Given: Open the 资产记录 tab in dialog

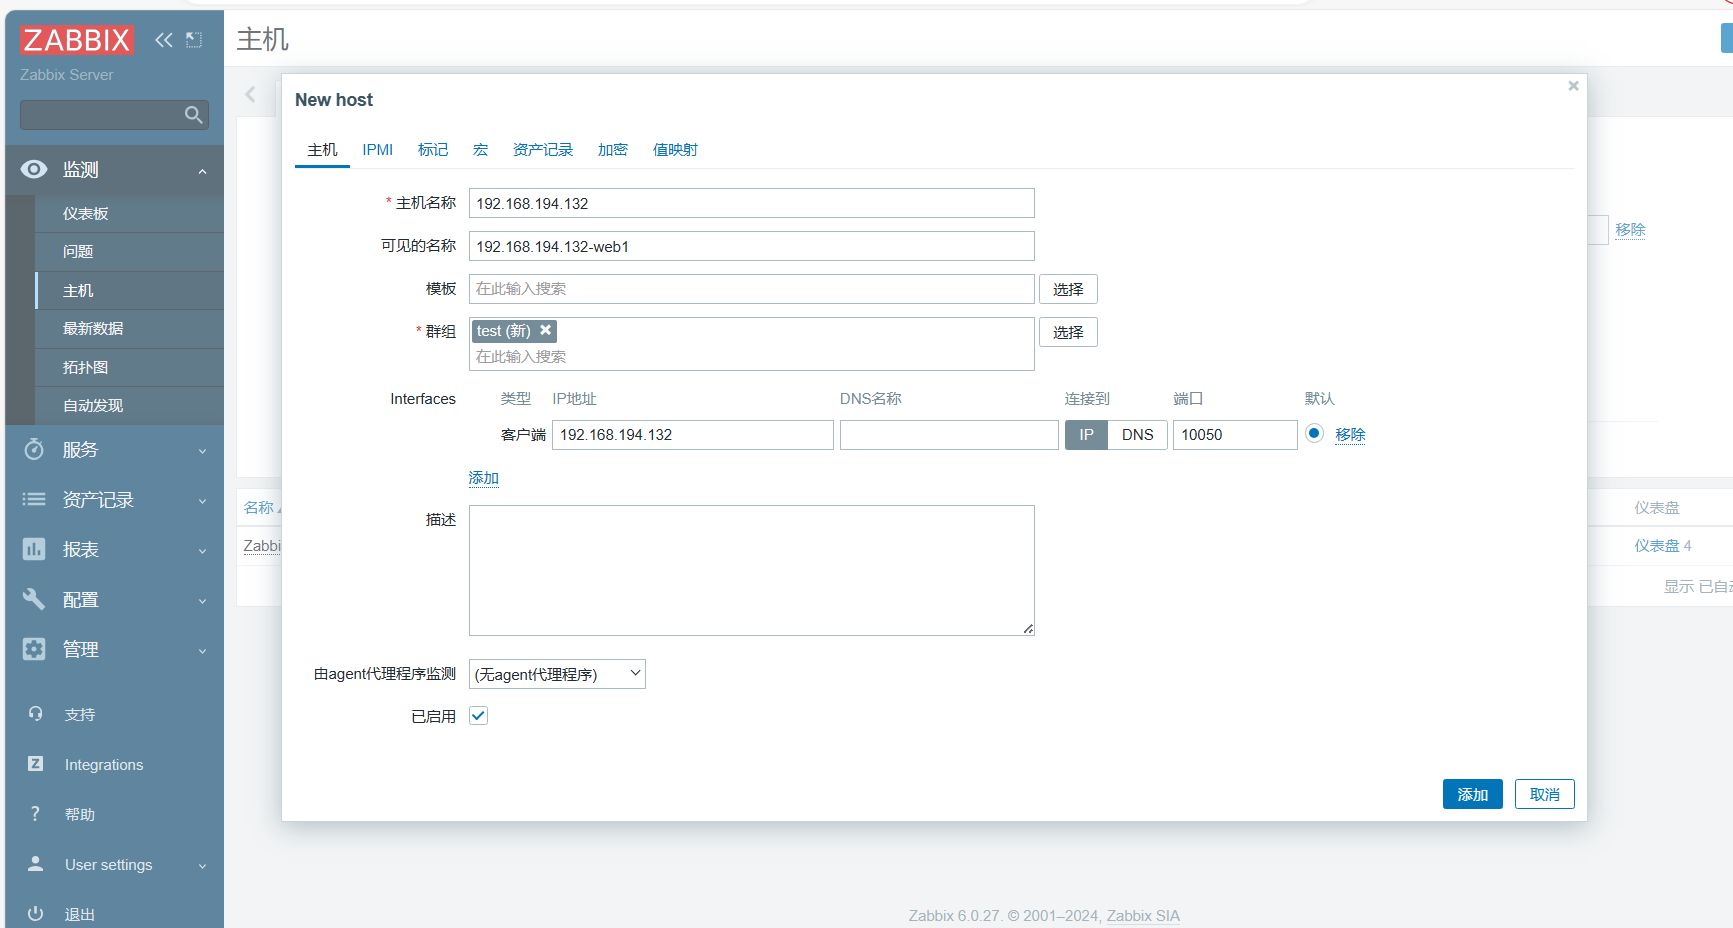Looking at the screenshot, I should [x=543, y=150].
